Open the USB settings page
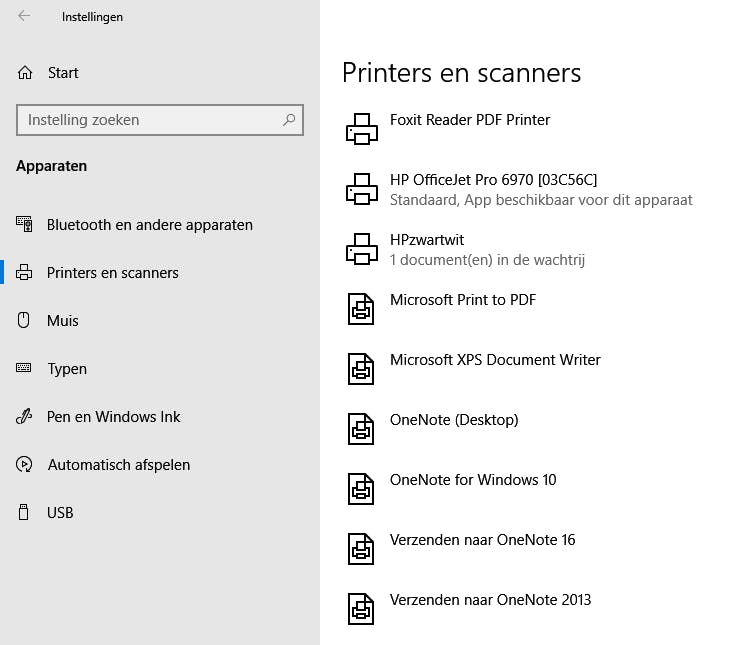The width and height of the screenshot is (734, 645). pyautogui.click(x=60, y=513)
